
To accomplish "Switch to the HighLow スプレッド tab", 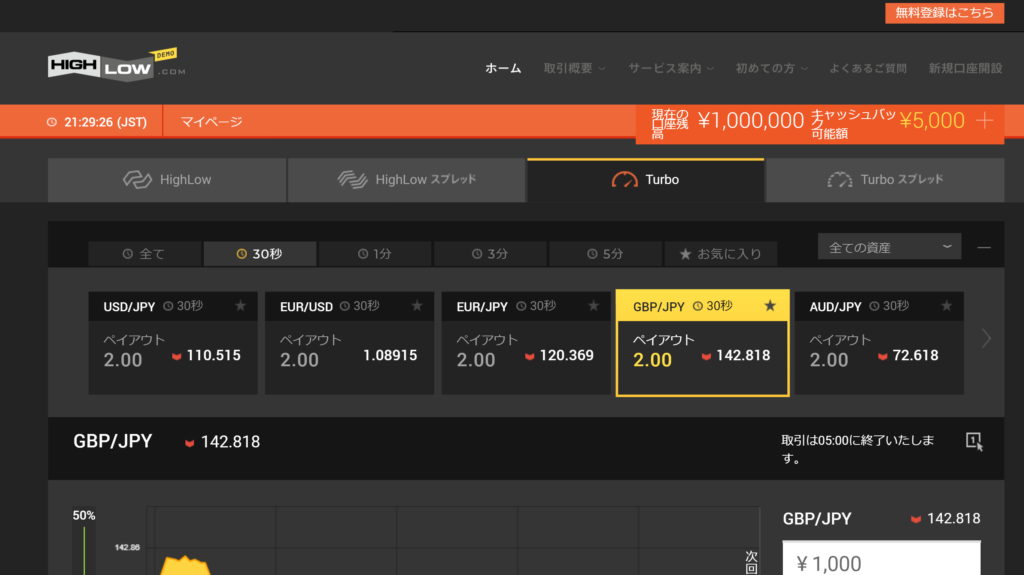I will (x=406, y=180).
